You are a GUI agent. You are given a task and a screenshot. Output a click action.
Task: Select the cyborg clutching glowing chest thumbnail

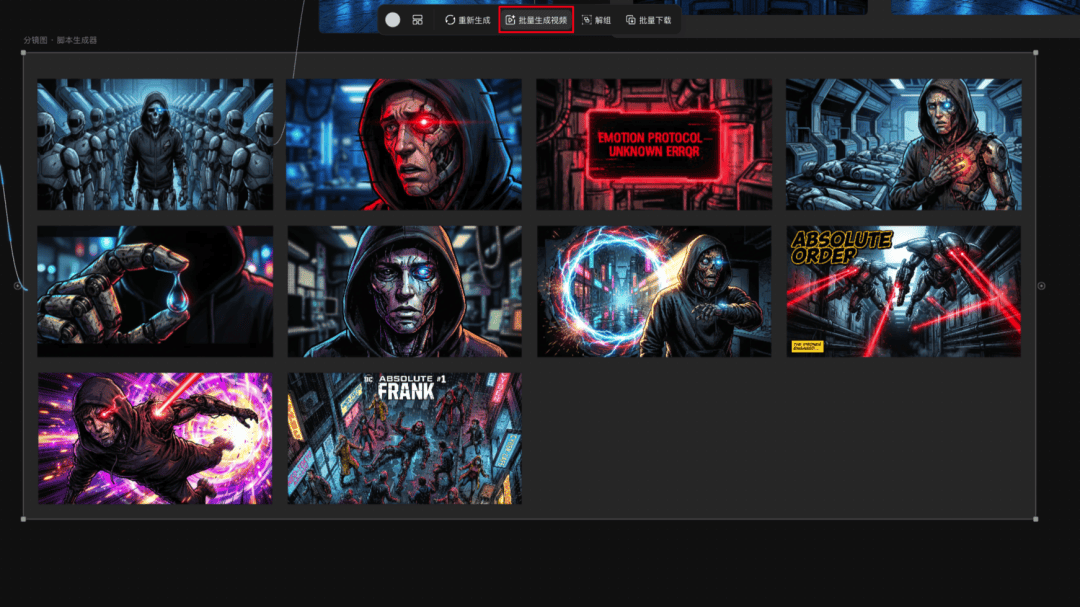click(904, 144)
